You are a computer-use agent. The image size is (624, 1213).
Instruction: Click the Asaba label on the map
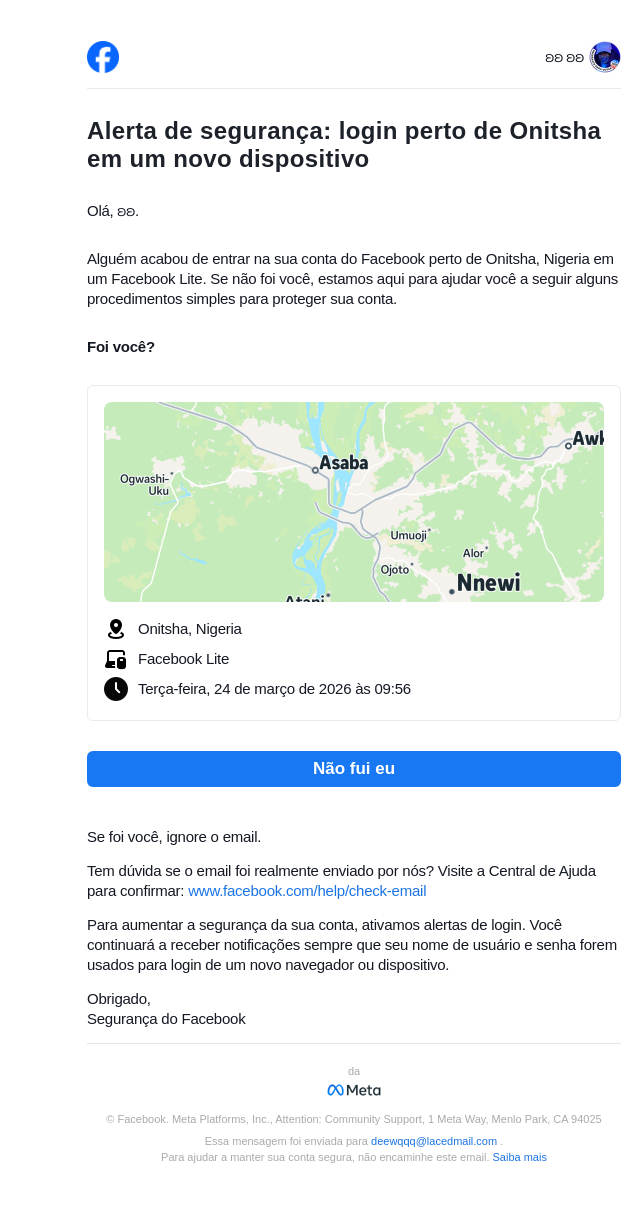(344, 463)
